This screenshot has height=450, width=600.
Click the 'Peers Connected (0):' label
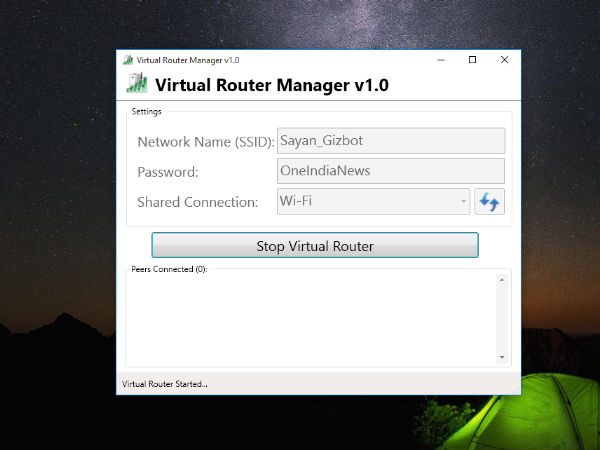pyautogui.click(x=169, y=269)
